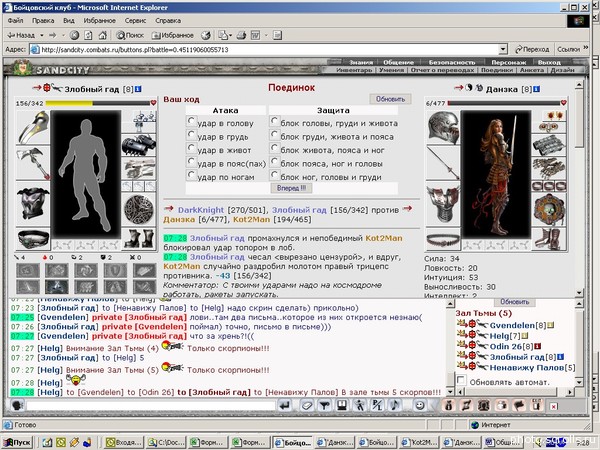
Task: Click the chest armor slot of Злобный гад
Action: point(33,204)
